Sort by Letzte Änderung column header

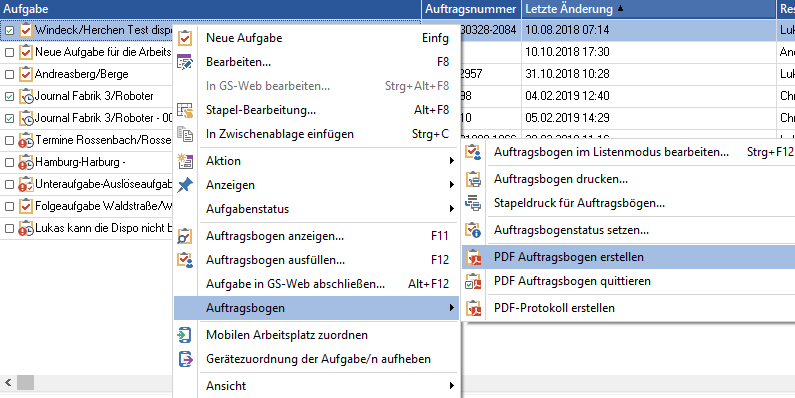click(648, 9)
